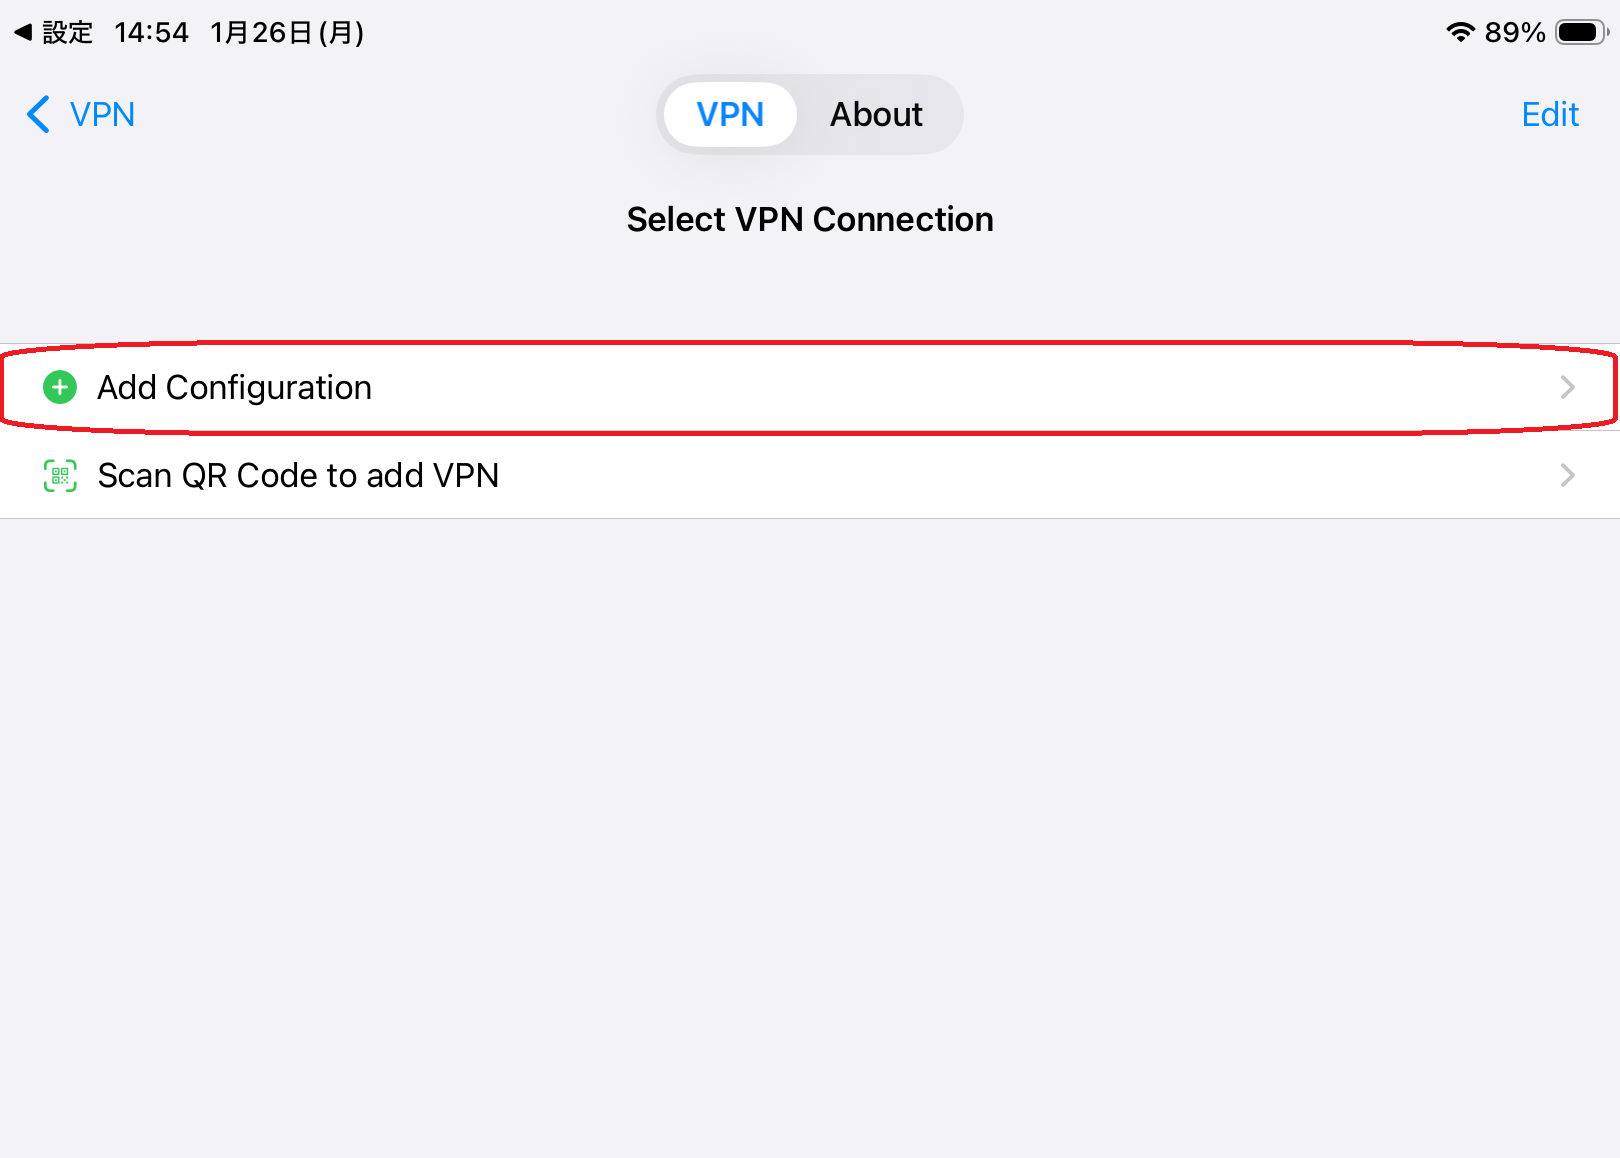Tap the black return-to-app triangle

click(23, 32)
